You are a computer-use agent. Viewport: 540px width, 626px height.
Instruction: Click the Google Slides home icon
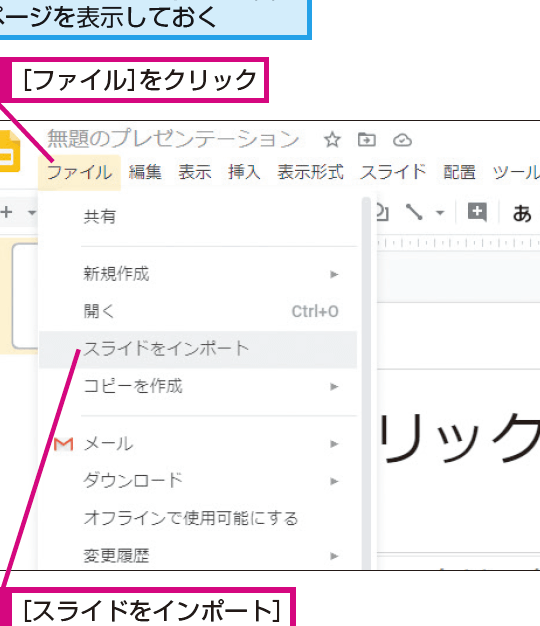[x=9, y=152]
